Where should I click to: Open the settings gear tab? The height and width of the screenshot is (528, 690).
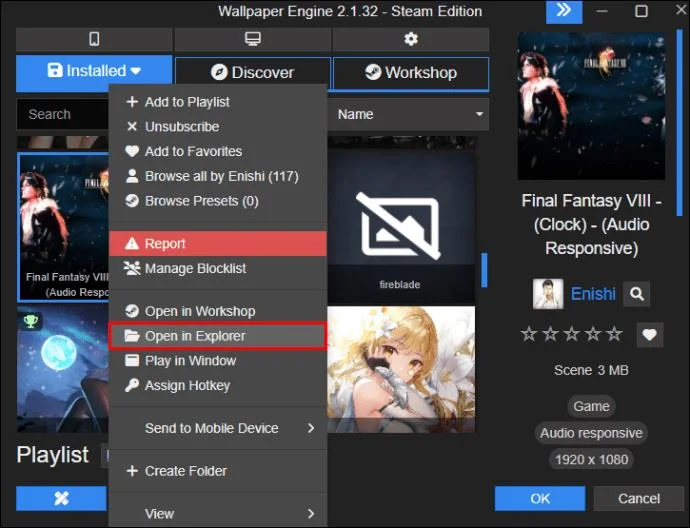point(411,39)
